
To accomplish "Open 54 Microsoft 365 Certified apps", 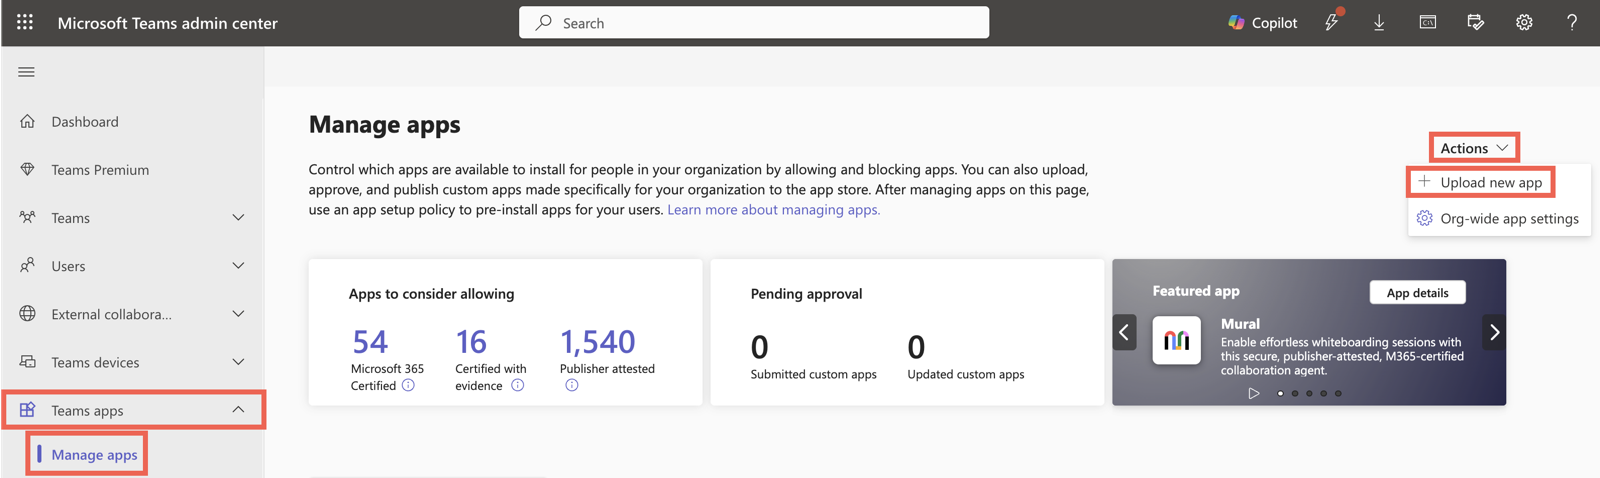I will coord(370,341).
